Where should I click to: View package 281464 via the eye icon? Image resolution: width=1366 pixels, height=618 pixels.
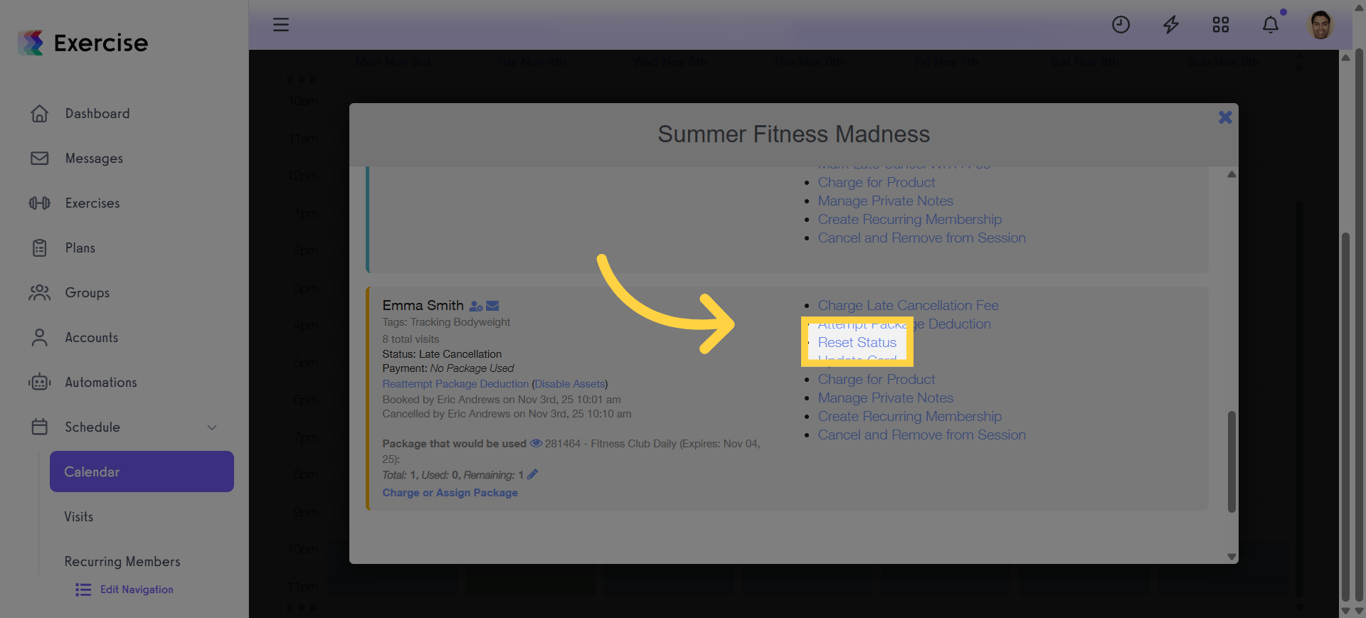[536, 444]
